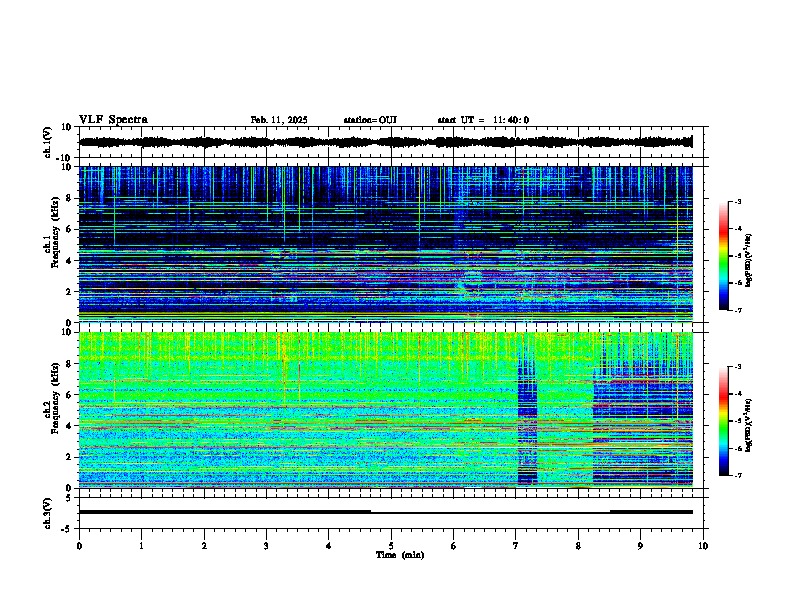
Task: Click the dark blue dropout band in ch.2 spectrogram
Action: coord(527,419)
